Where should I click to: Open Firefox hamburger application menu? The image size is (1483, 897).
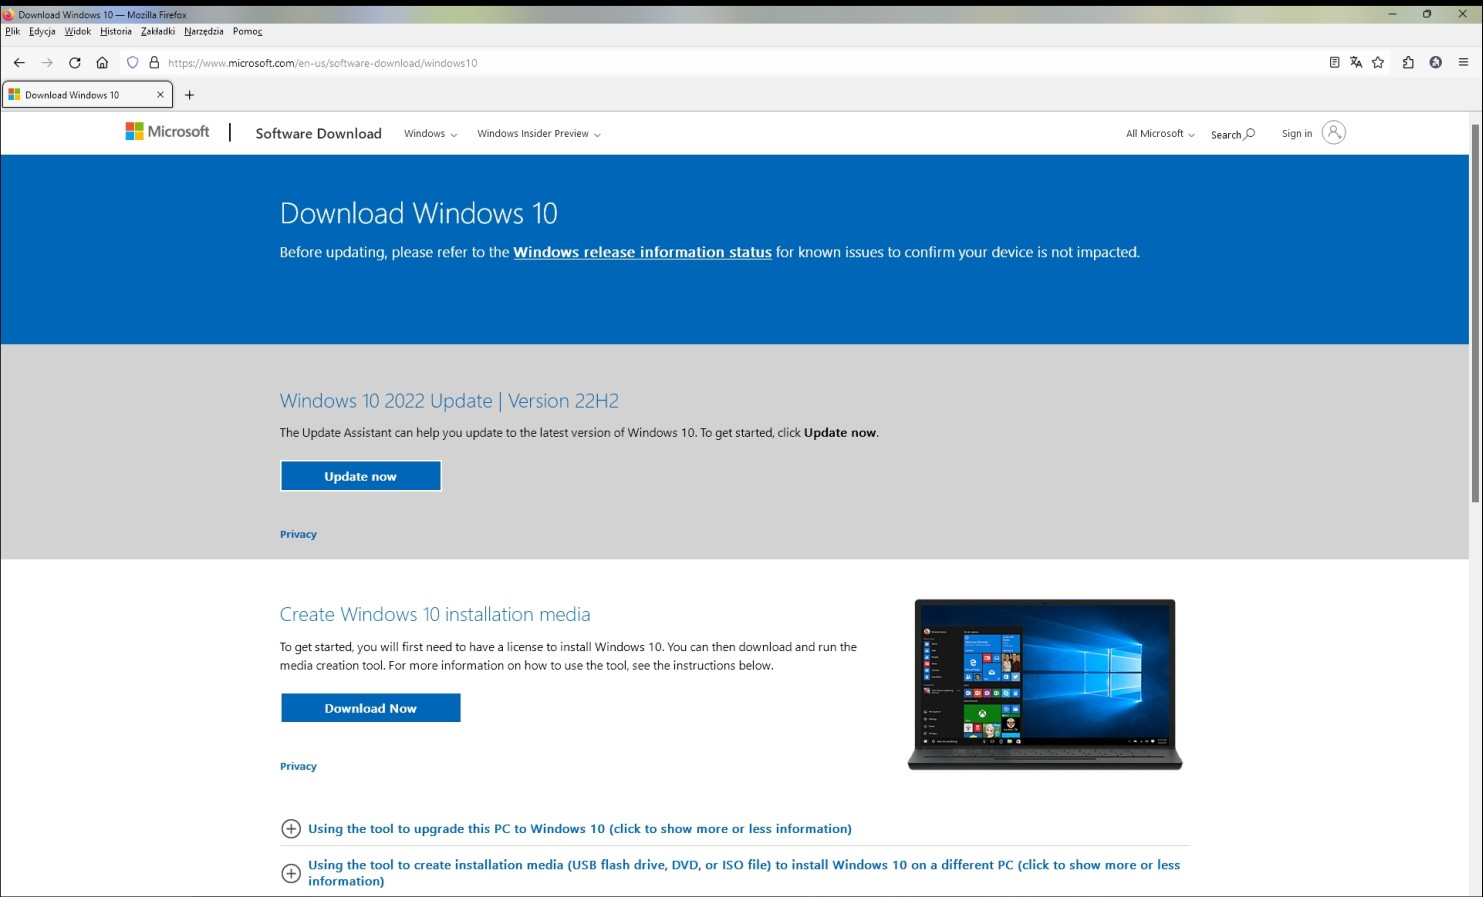click(1463, 62)
